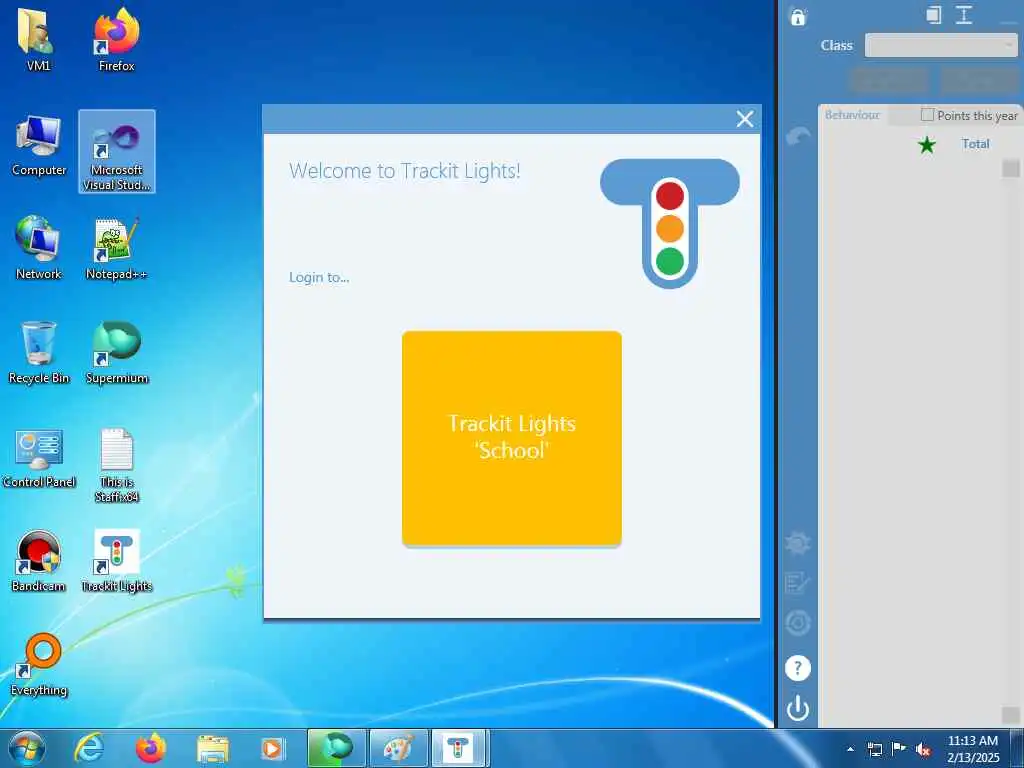Click the Trackit Lights 'School' login tile
Image resolution: width=1024 pixels, height=768 pixels.
[x=511, y=438]
